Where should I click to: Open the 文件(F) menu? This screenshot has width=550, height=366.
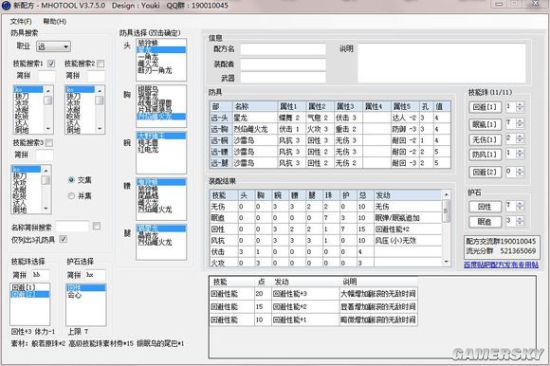21,21
